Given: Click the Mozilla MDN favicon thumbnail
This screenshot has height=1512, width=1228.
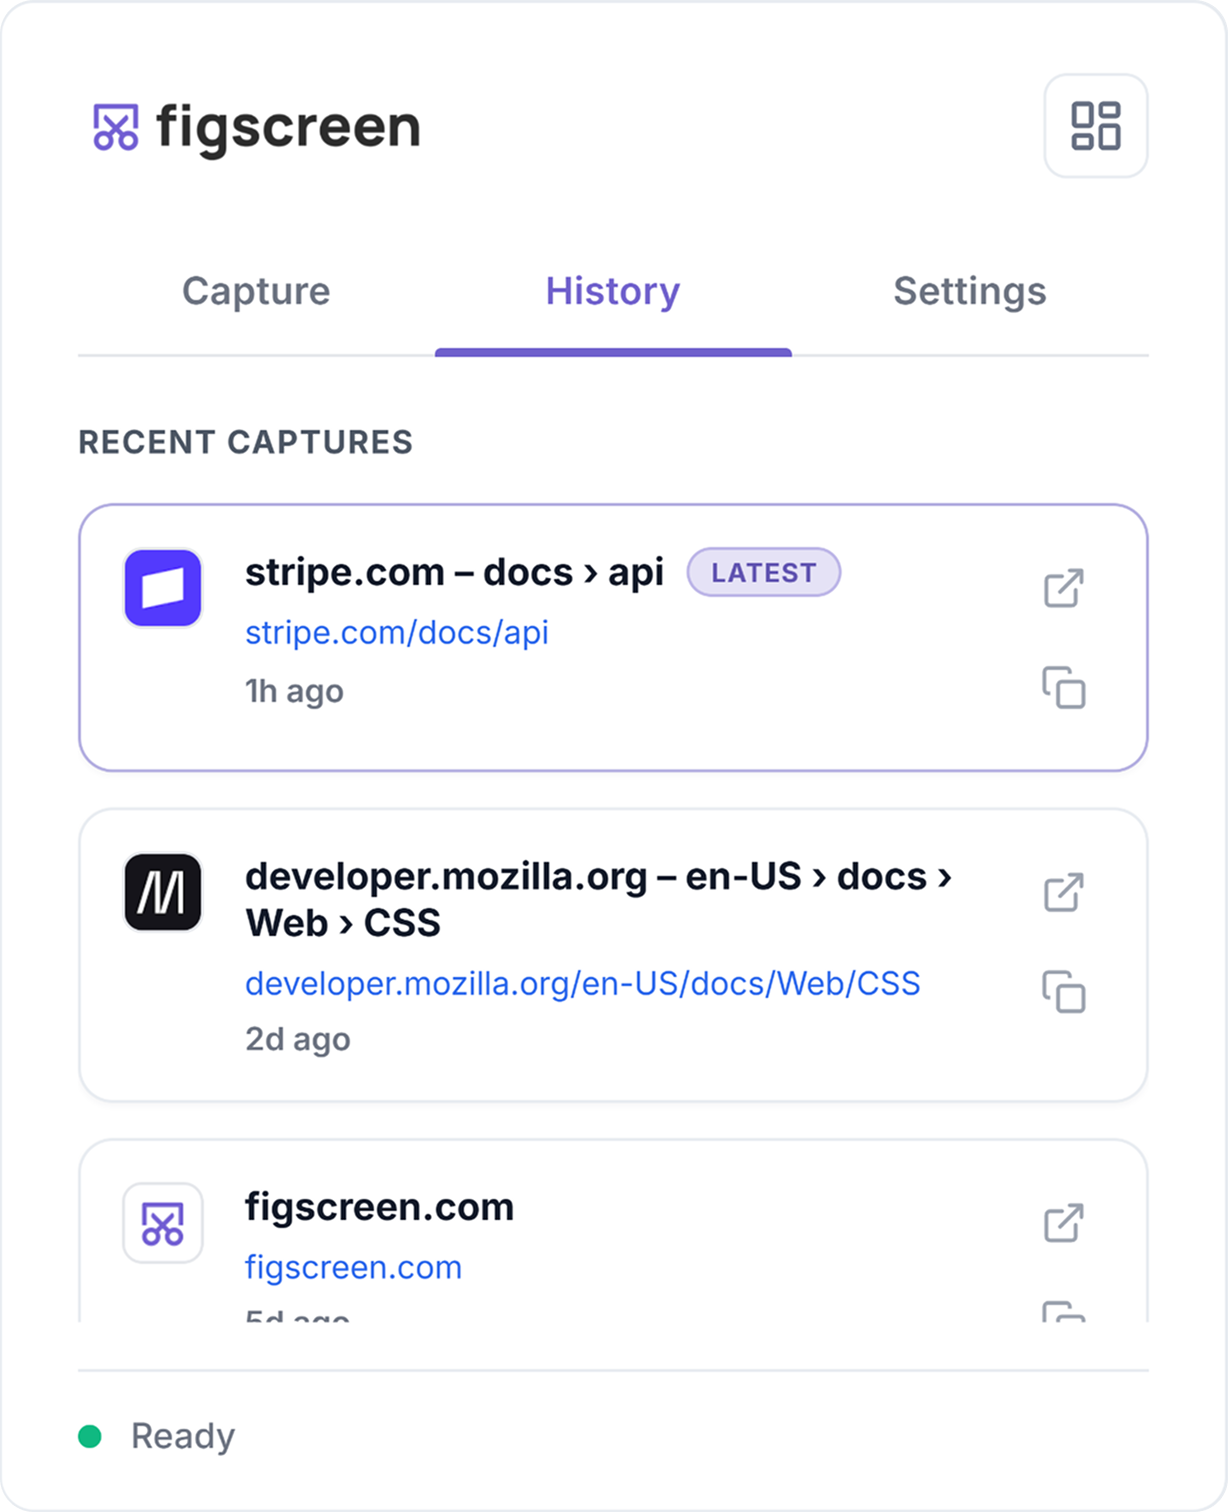Looking at the screenshot, I should [x=163, y=892].
